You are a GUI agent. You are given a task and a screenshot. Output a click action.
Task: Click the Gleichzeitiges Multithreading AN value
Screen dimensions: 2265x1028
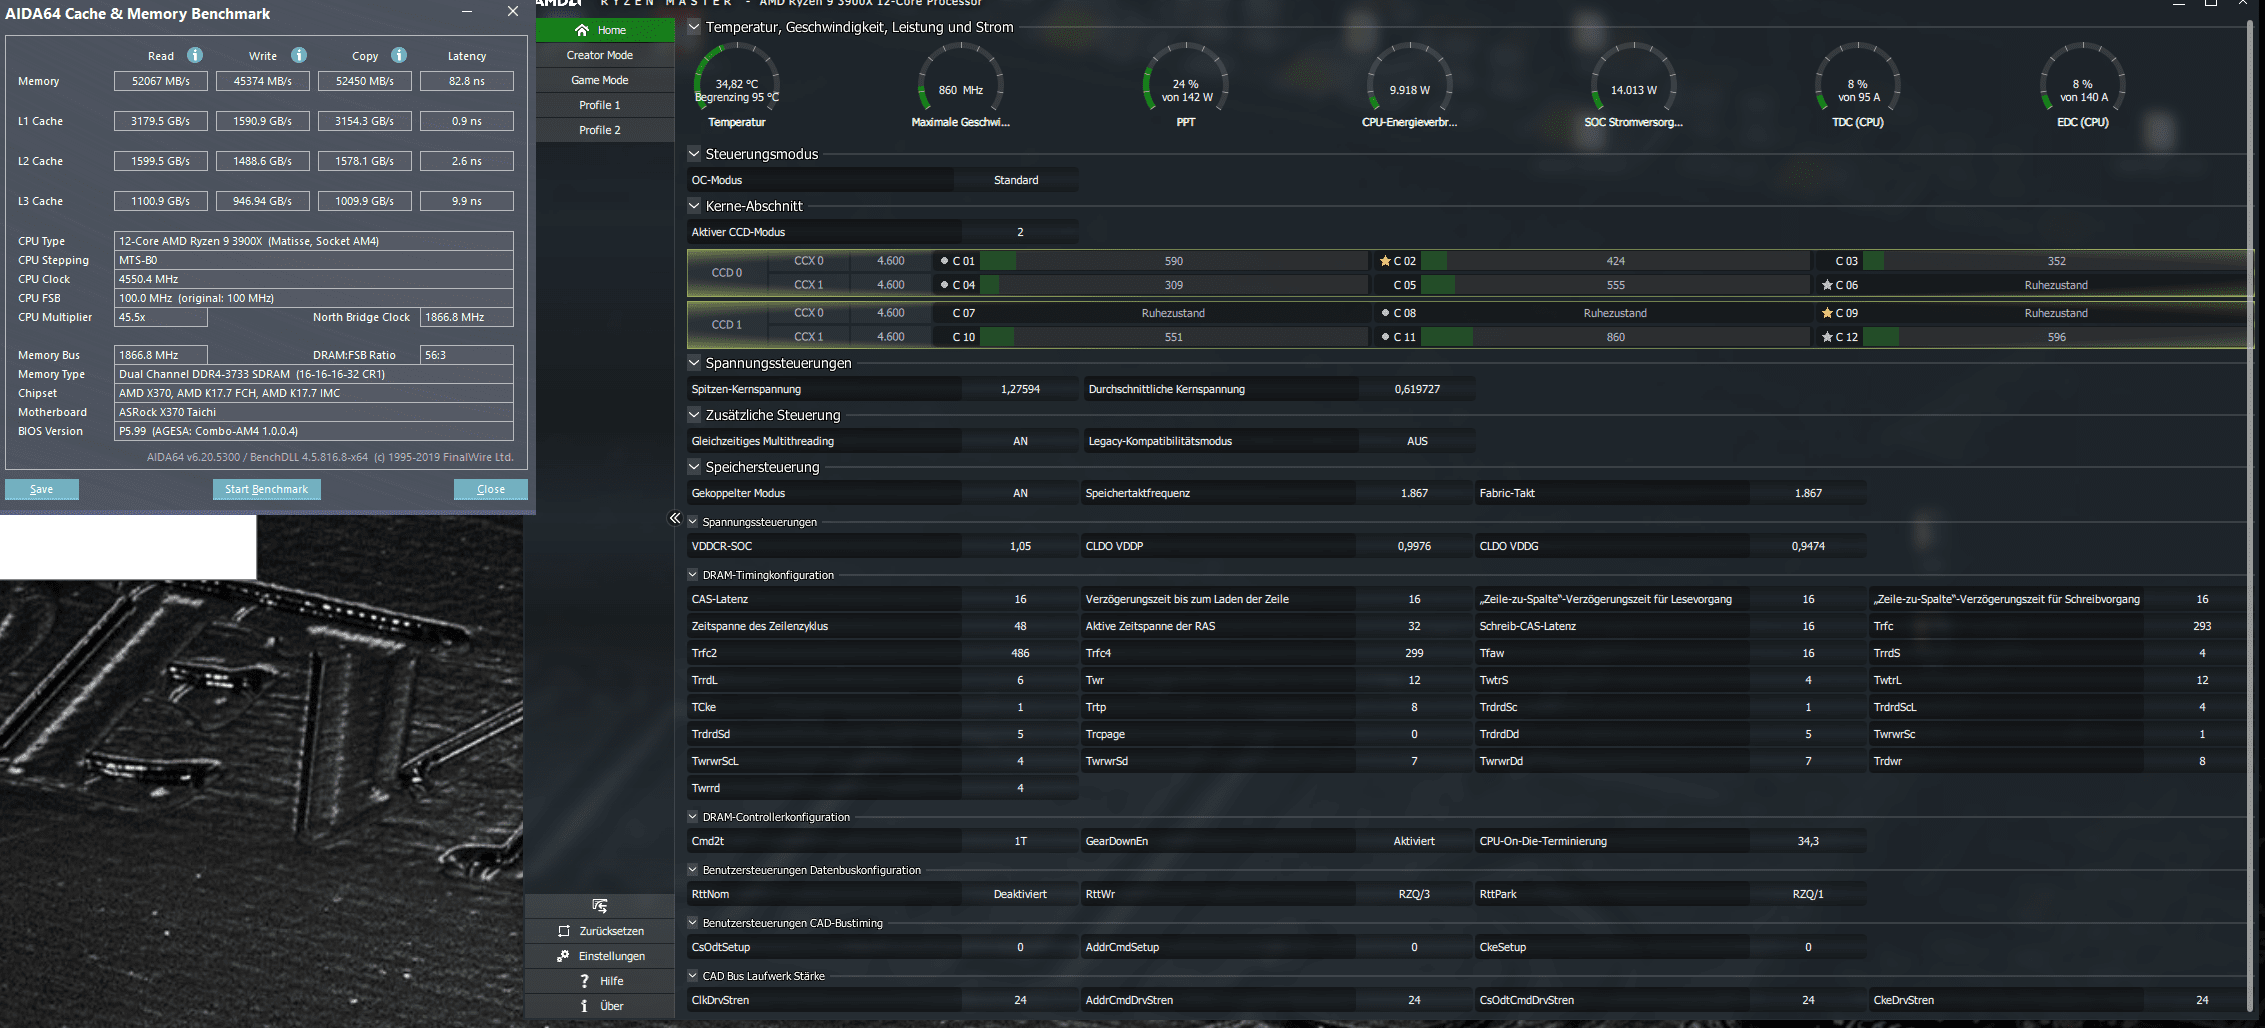[x=1020, y=441]
